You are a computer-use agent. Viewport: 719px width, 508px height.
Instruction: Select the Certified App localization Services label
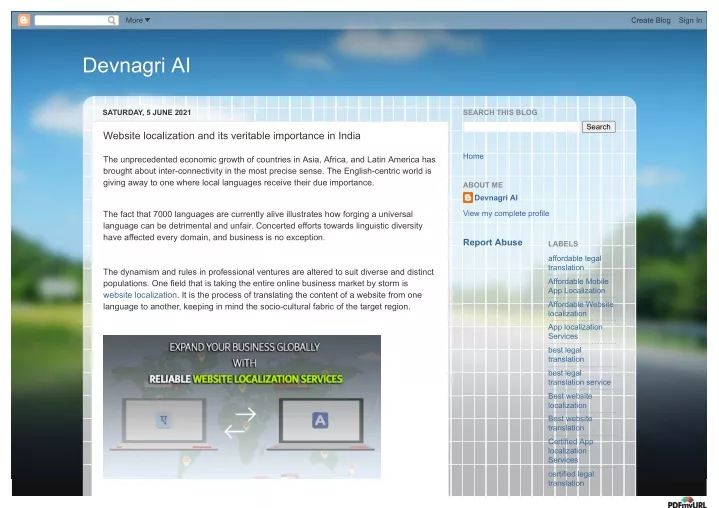click(x=570, y=451)
